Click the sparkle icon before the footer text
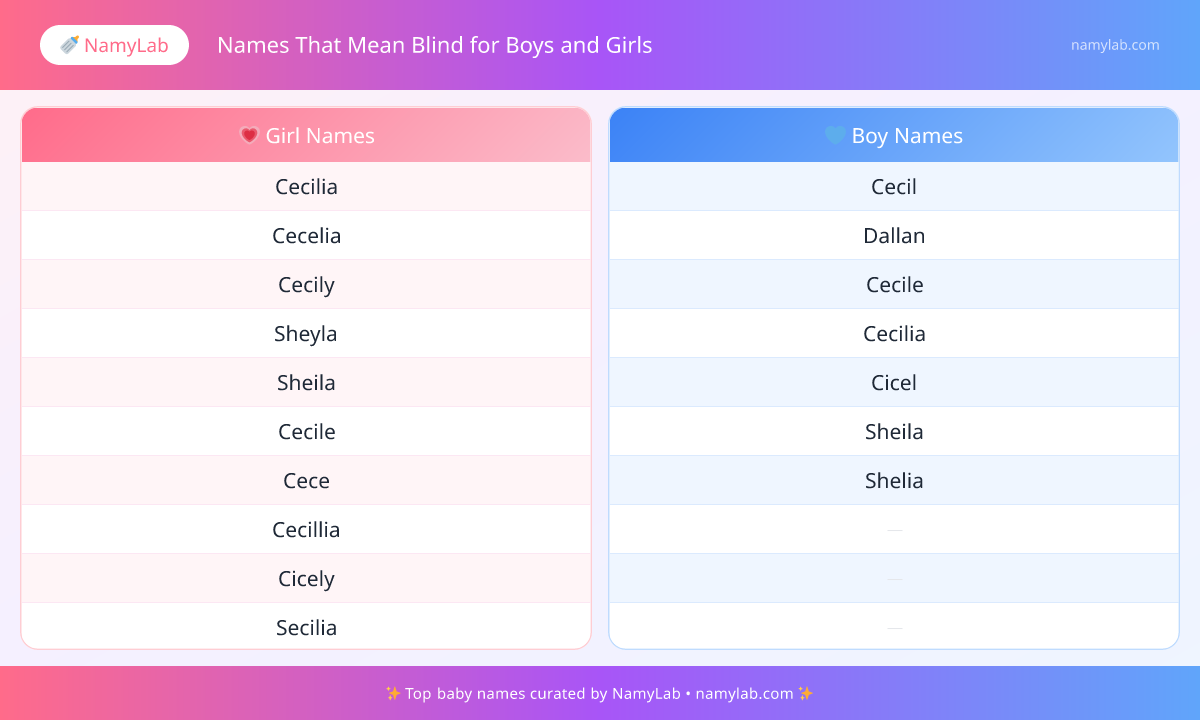Image resolution: width=1200 pixels, height=720 pixels. tap(393, 693)
